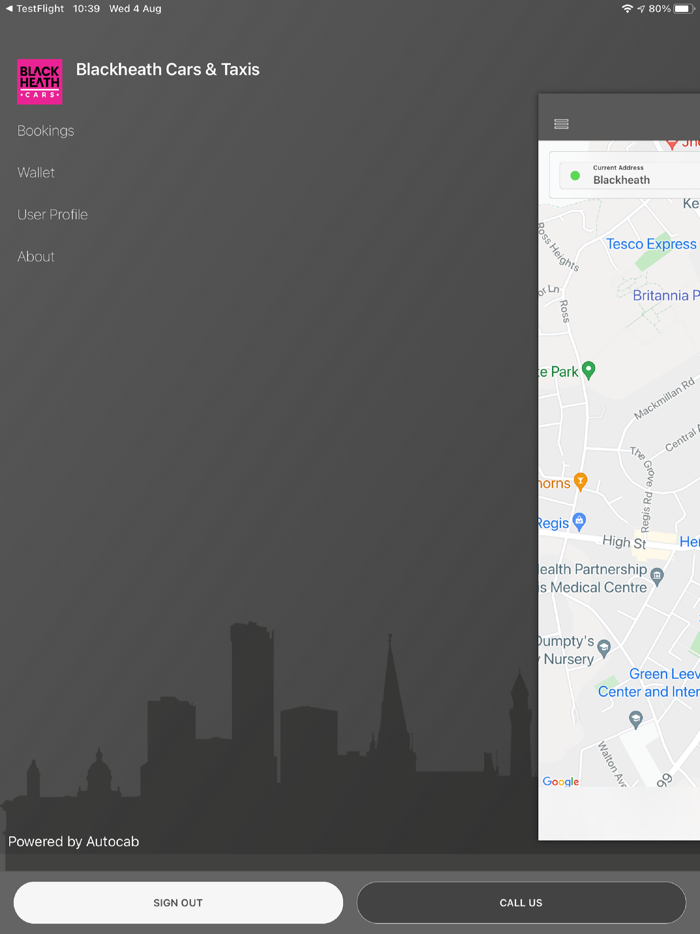700x934 pixels.
Task: Tap the hamburger menu icon above map
Action: point(561,124)
